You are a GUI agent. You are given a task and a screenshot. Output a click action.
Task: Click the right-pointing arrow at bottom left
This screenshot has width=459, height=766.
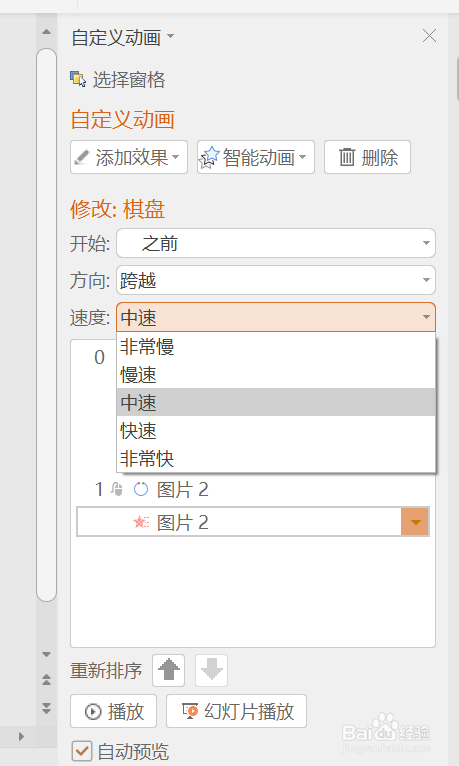click(x=21, y=736)
